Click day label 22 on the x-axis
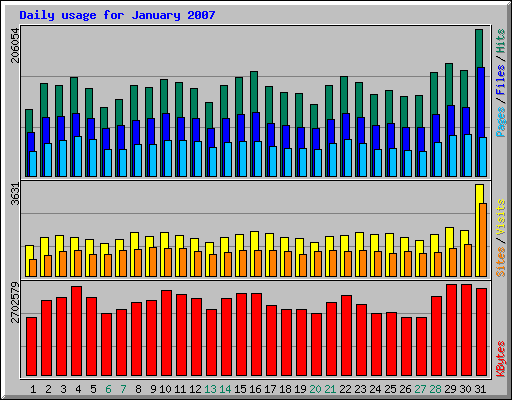This screenshot has height=400, width=512. pos(345,389)
